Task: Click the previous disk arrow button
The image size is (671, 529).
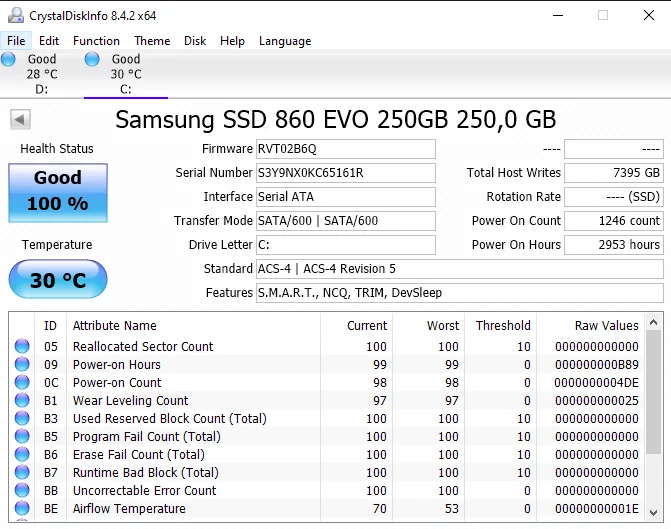Action: click(19, 120)
